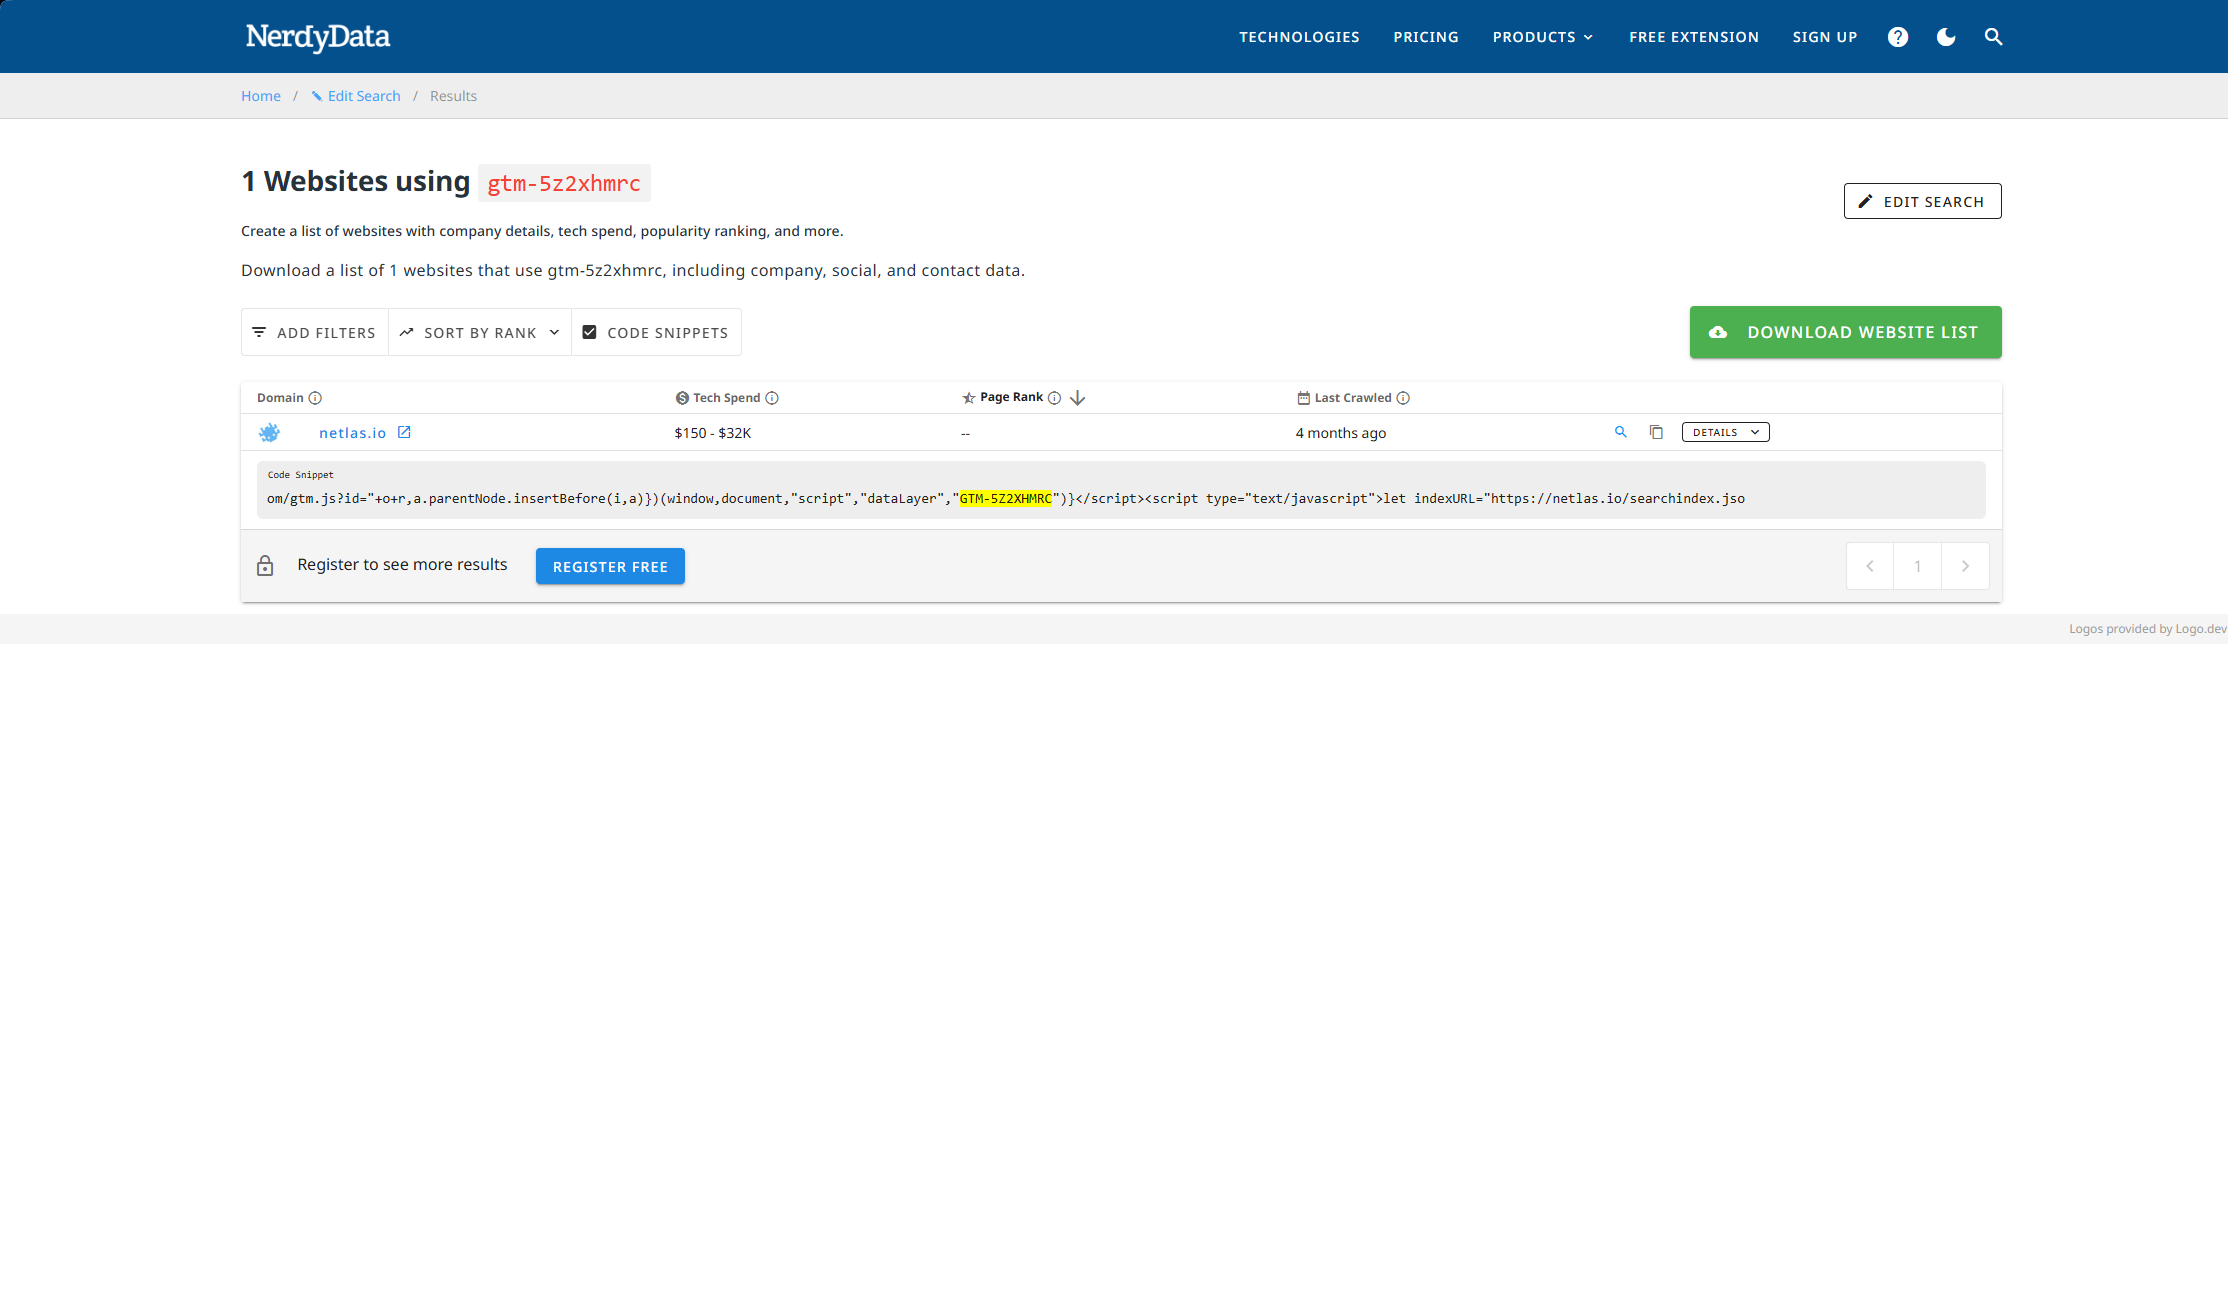This screenshot has width=2228, height=1303.
Task: Go to next results page arrow
Action: (x=1965, y=566)
